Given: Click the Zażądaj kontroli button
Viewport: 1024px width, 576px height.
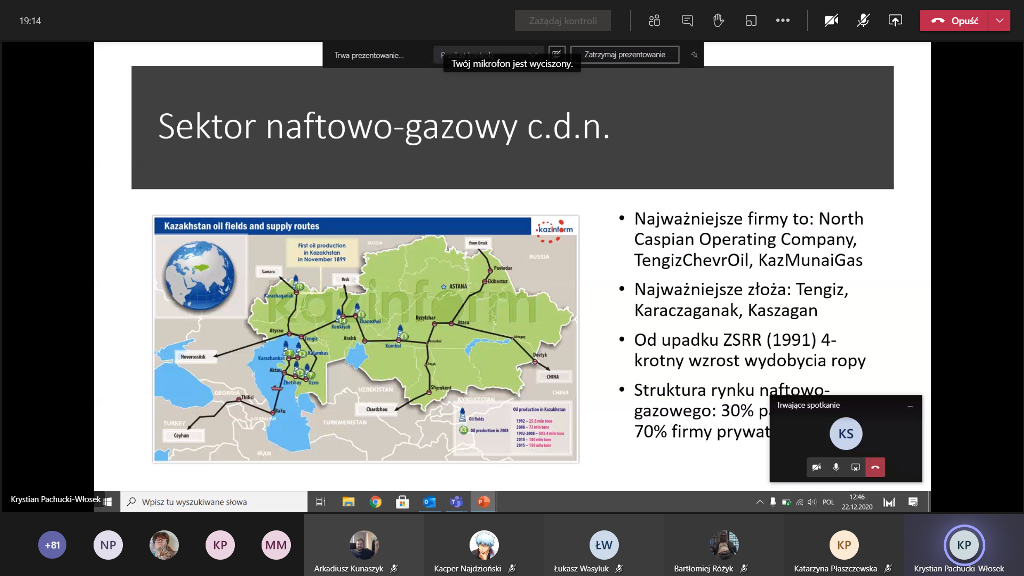Looking at the screenshot, I should pos(563,20).
